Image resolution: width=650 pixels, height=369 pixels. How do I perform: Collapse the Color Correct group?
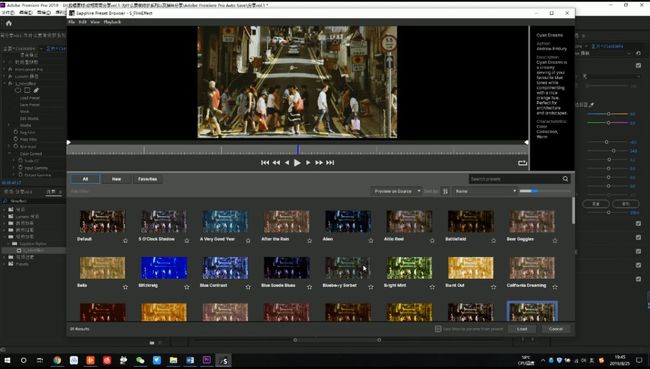9,153
